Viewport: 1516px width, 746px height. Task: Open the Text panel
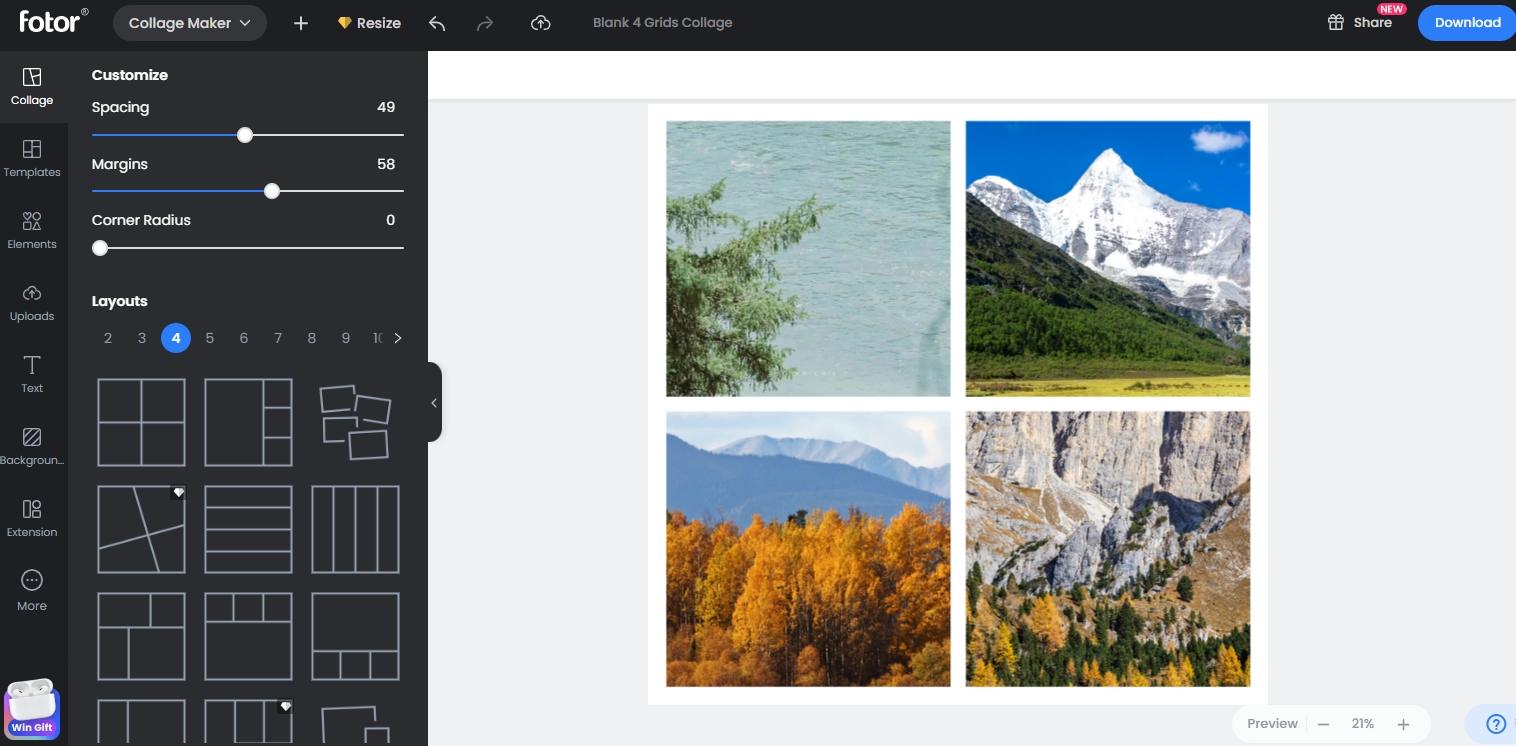coord(32,373)
